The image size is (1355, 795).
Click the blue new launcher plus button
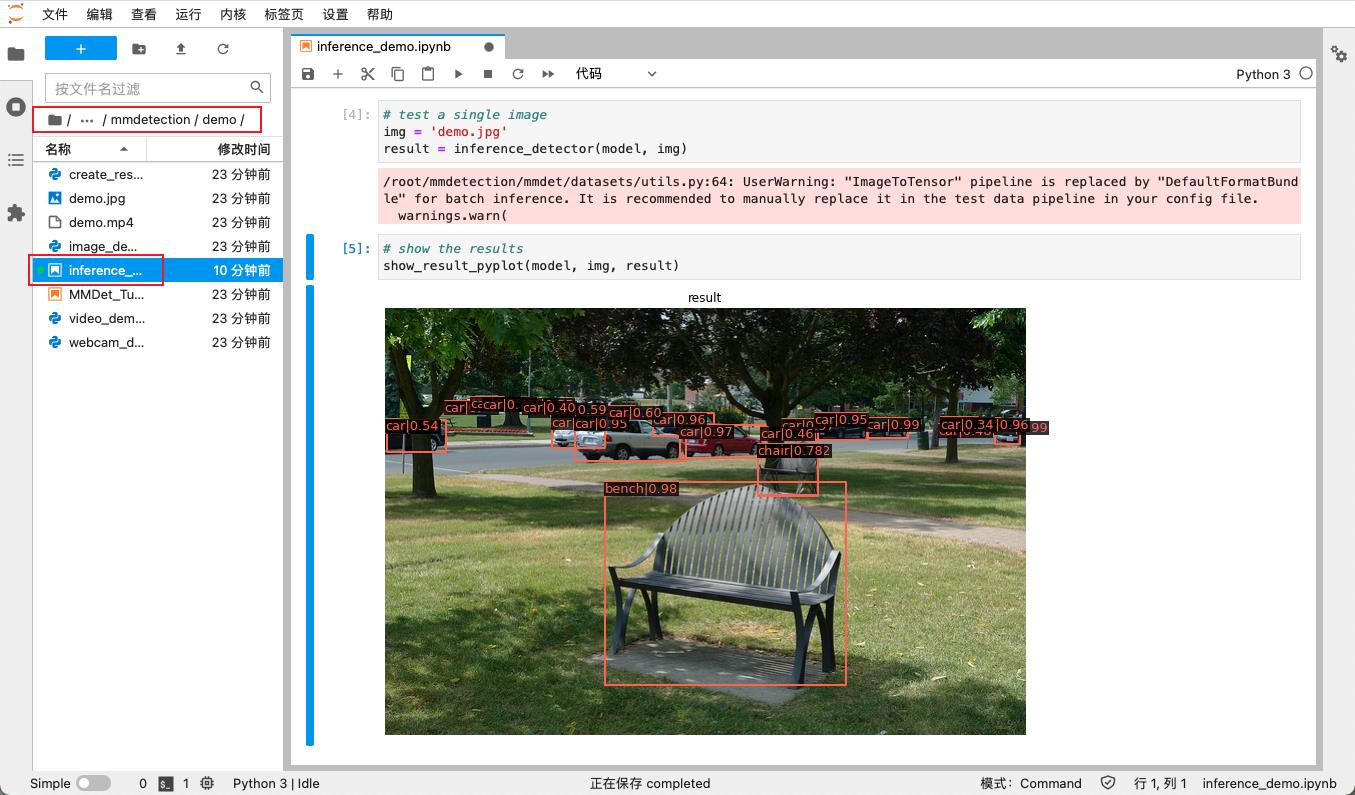(81, 48)
